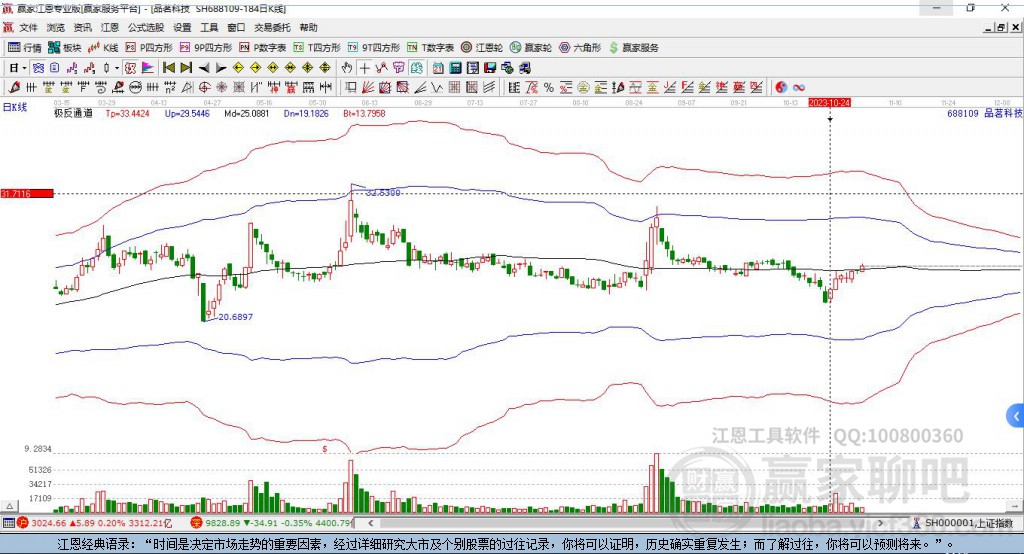Open the 帮助 menu
The image size is (1024, 554).
coord(308,27)
